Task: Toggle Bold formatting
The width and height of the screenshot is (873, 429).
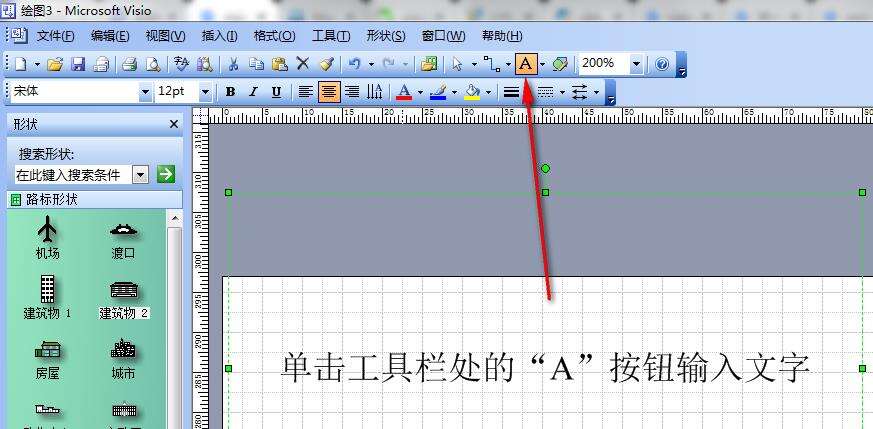Action: click(x=230, y=92)
